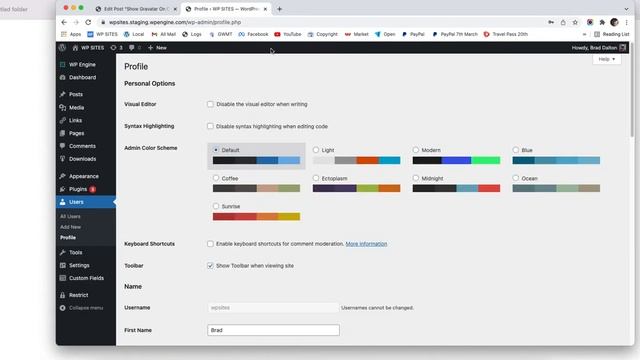Click Sunrise scheme color strip
Screen dimensions: 640x360
(x=256, y=217)
